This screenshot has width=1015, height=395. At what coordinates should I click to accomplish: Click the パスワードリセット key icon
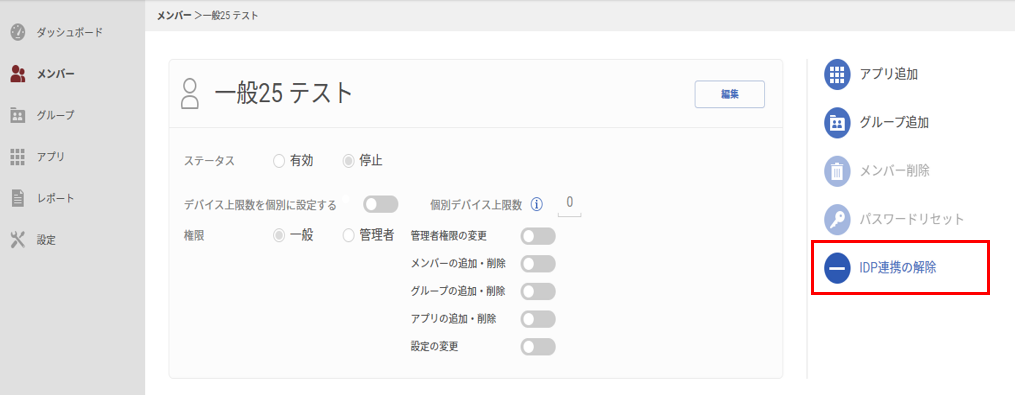point(836,220)
